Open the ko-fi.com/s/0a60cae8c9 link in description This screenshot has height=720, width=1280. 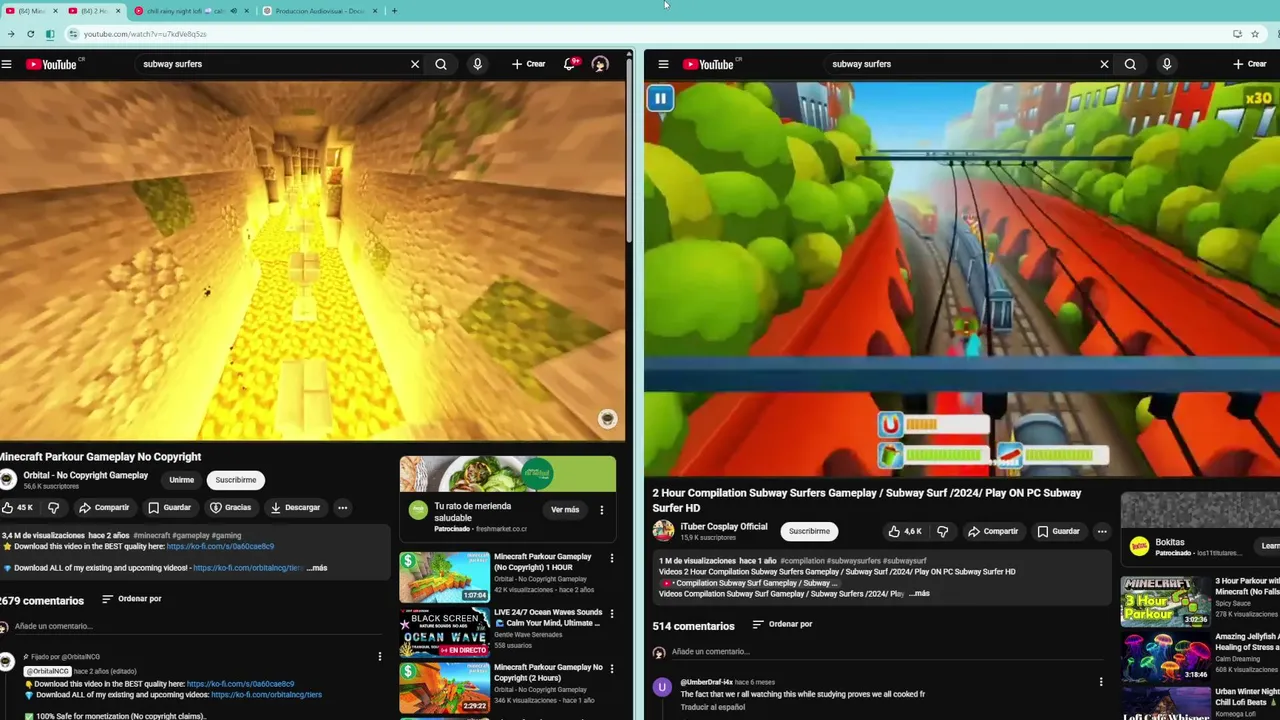click(220, 547)
